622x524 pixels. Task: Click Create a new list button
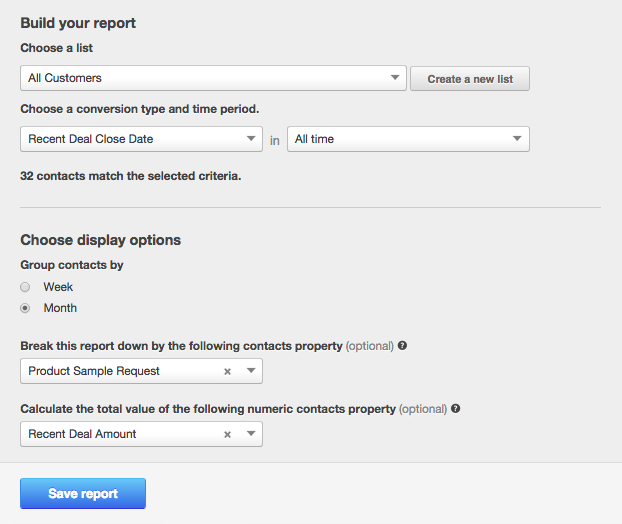tap(470, 79)
